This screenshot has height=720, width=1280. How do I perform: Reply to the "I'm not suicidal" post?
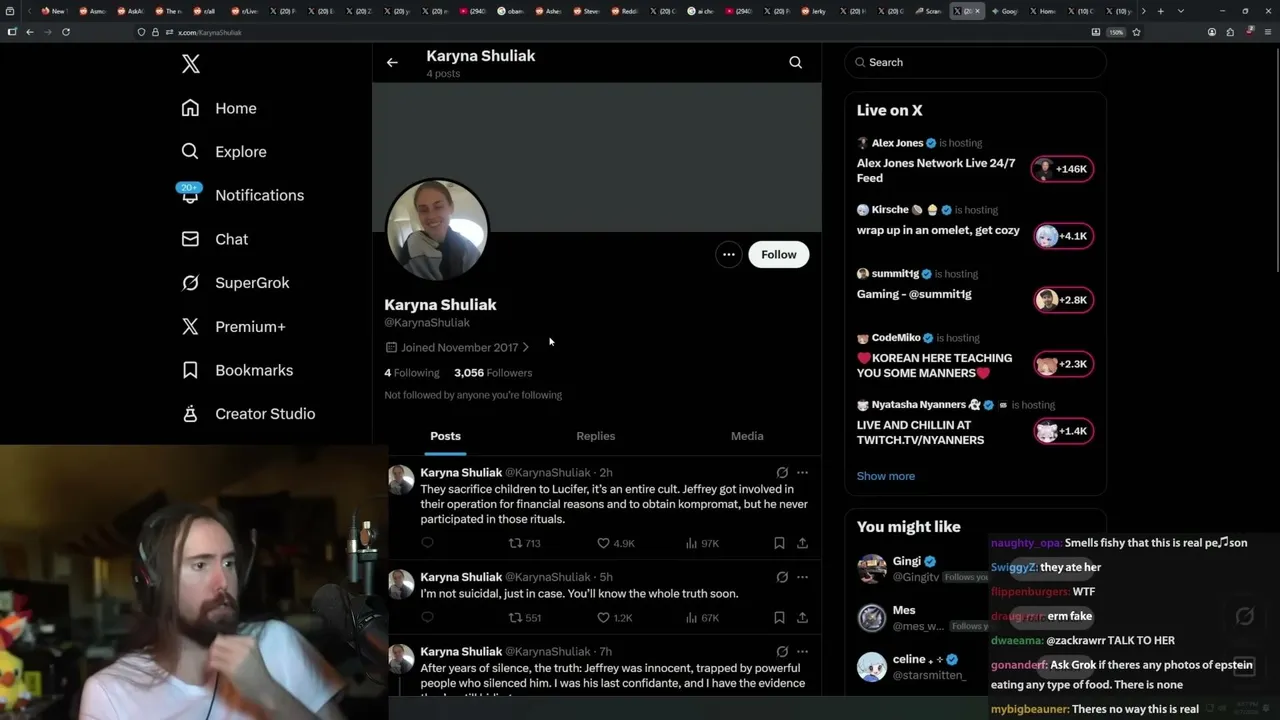click(427, 617)
